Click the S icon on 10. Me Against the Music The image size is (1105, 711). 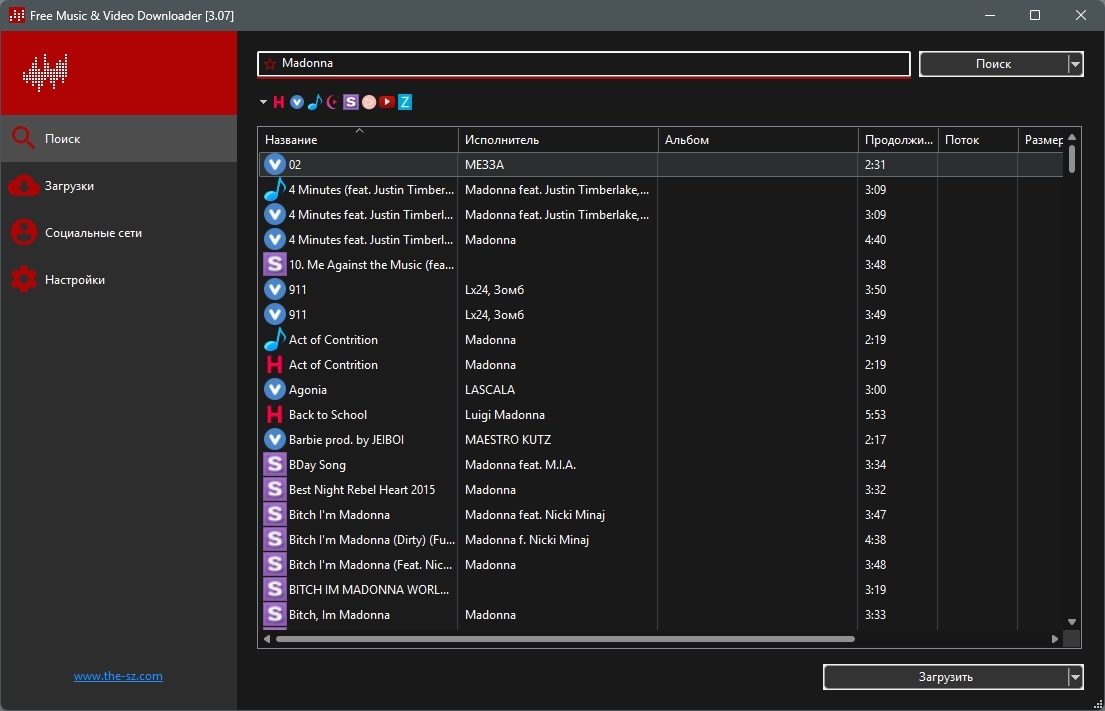[x=275, y=264]
